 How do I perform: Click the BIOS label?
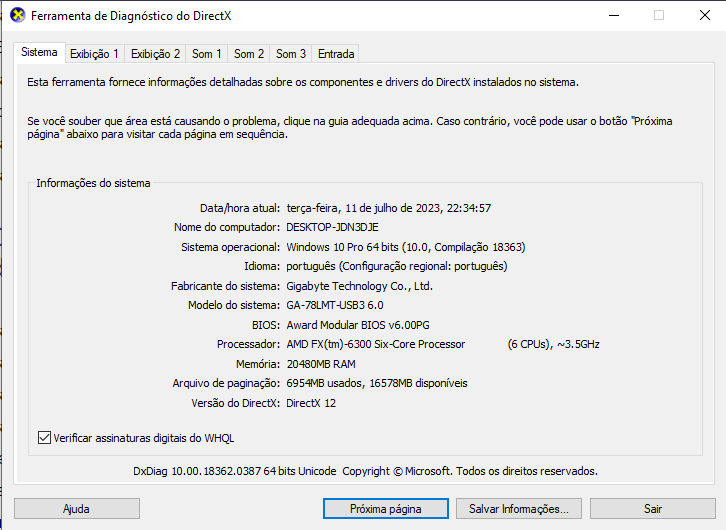point(266,325)
